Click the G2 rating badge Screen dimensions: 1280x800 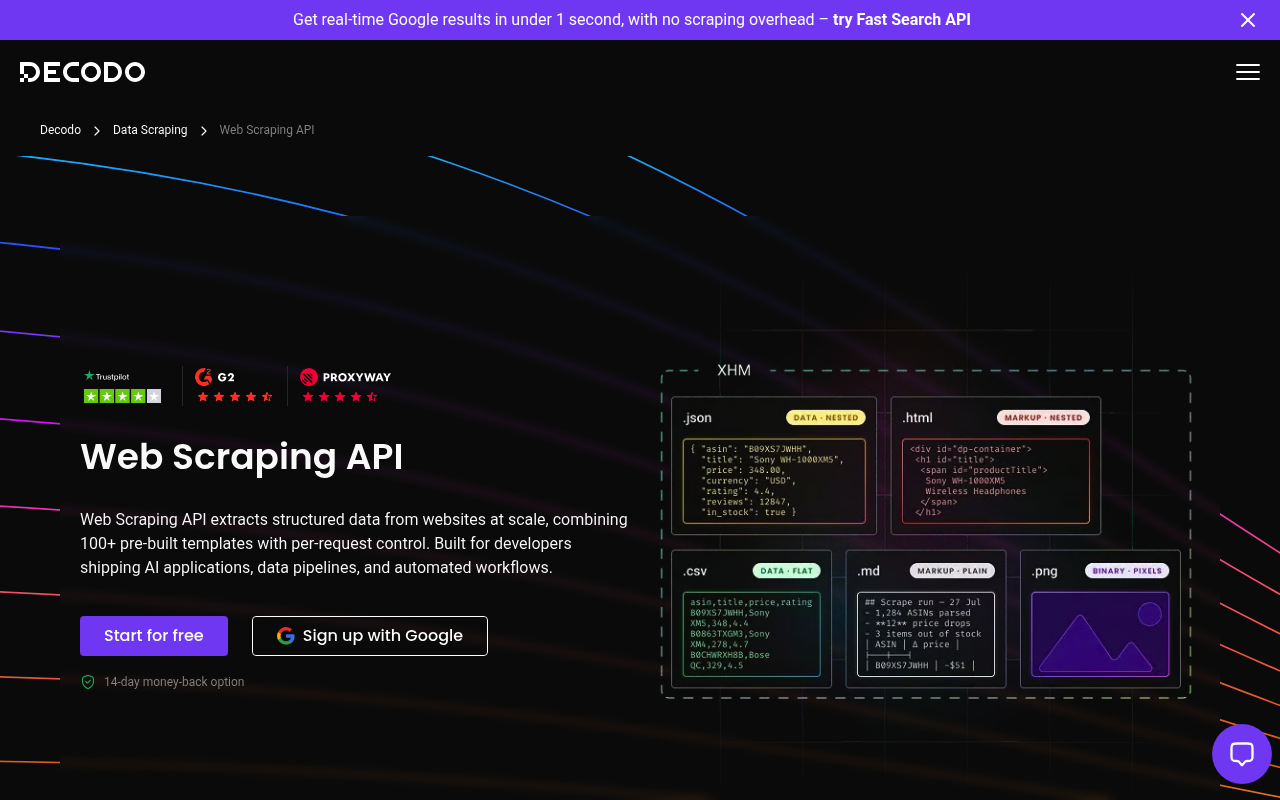point(234,386)
